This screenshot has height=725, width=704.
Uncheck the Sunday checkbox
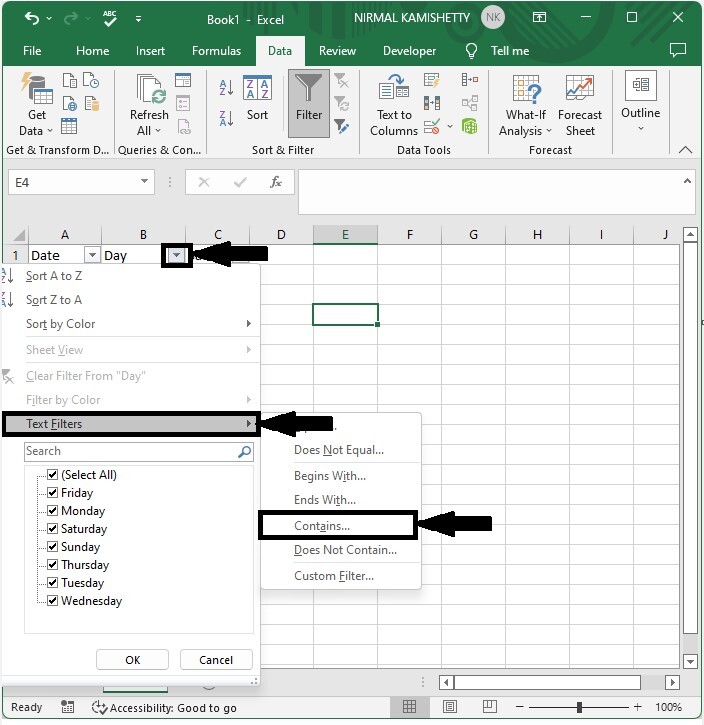tap(53, 547)
